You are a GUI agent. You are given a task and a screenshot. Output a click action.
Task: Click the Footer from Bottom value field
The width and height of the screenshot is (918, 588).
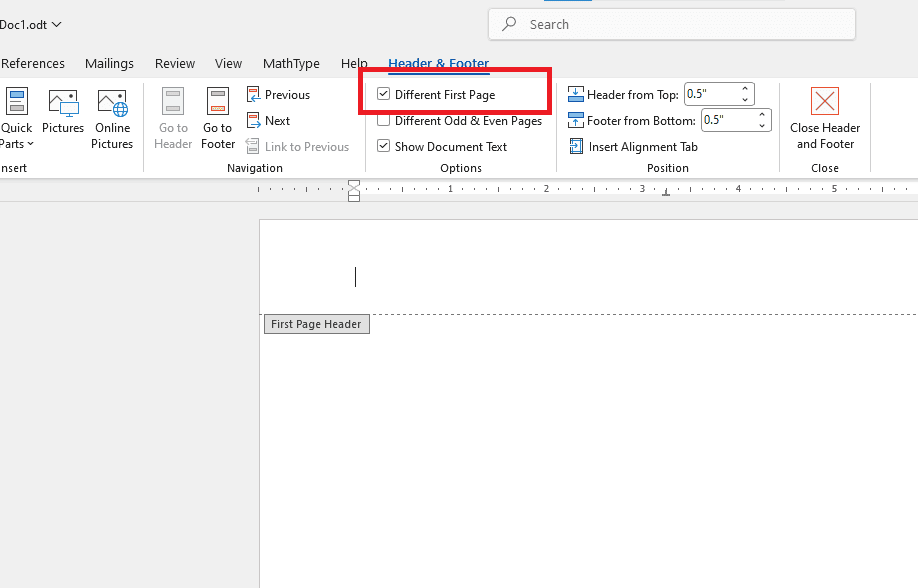coord(728,120)
